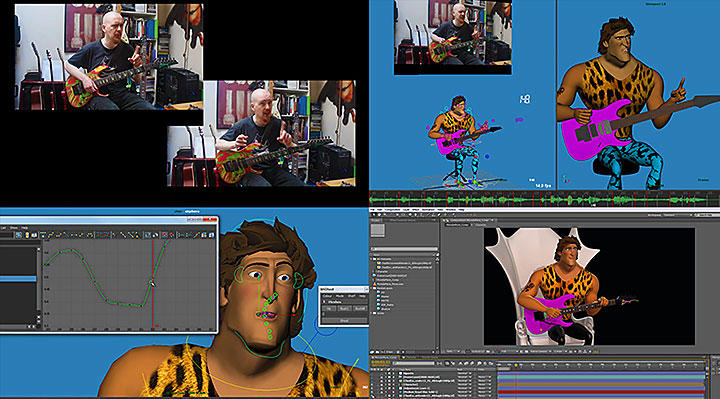Image resolution: width=720 pixels, height=399 pixels.
Task: Open the Composition menu in After Effects
Action: pyautogui.click(x=392, y=210)
